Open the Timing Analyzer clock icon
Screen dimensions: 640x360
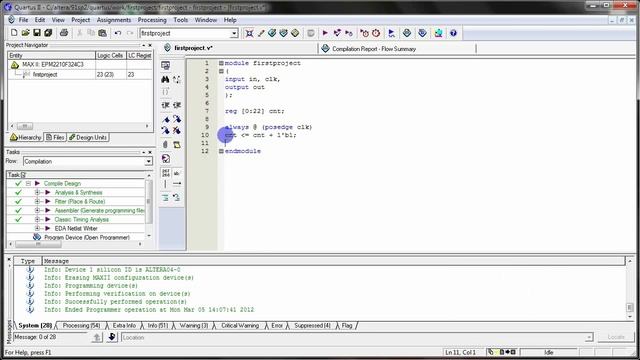pyautogui.click(x=376, y=33)
